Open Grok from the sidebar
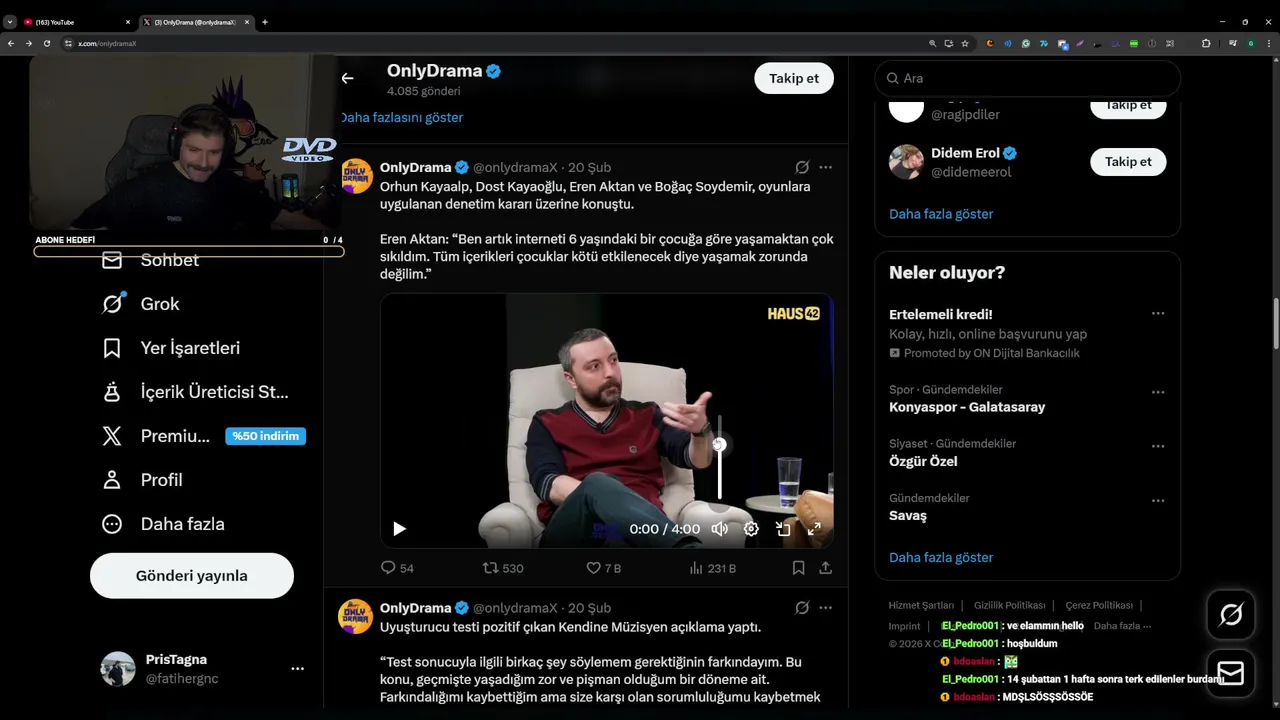1280x720 pixels. 140,304
